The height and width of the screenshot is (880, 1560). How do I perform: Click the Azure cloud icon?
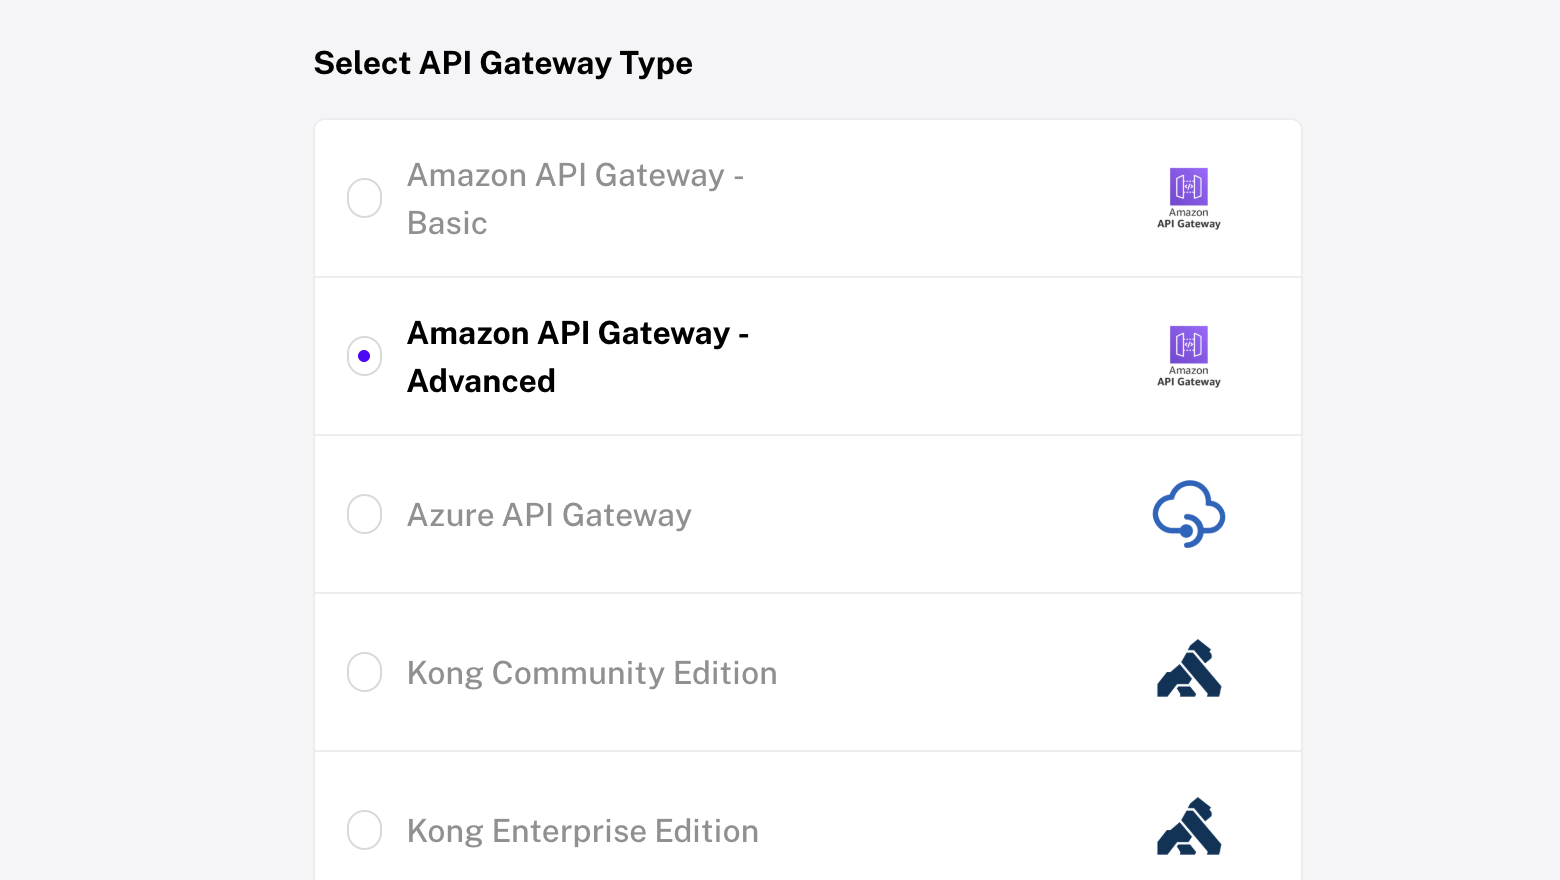click(x=1188, y=514)
